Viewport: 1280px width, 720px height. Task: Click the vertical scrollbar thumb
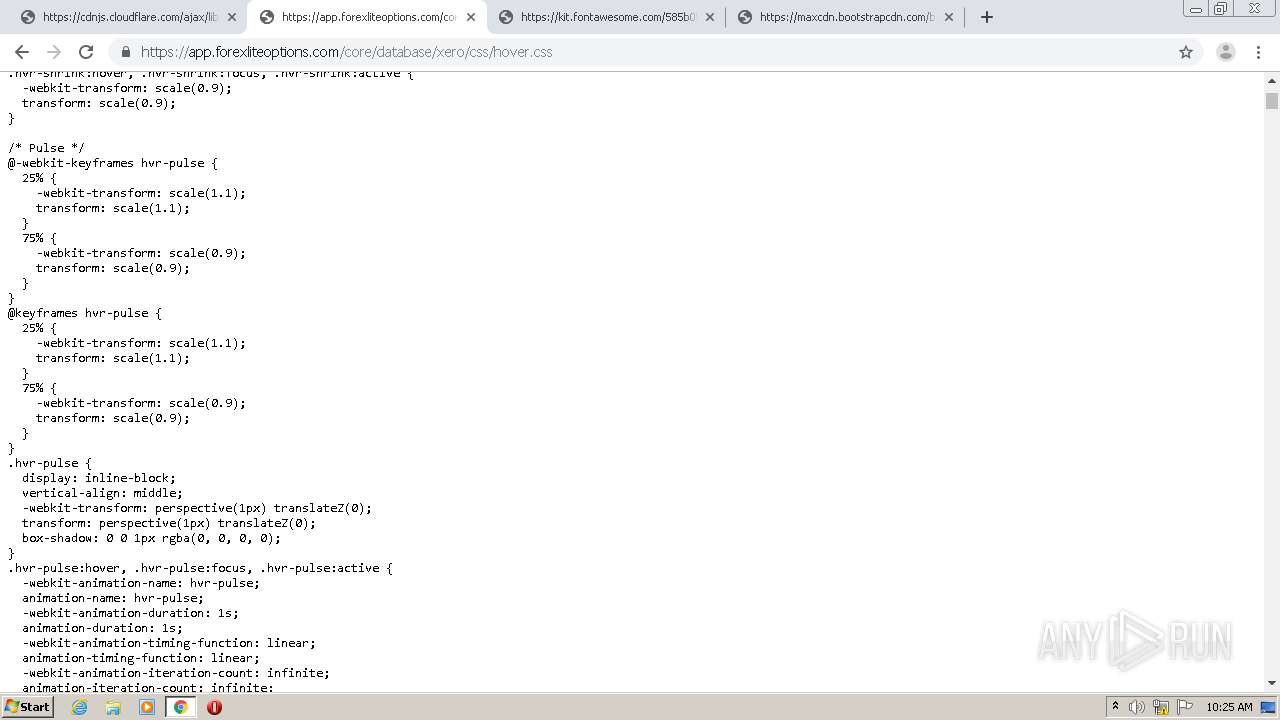click(1272, 101)
